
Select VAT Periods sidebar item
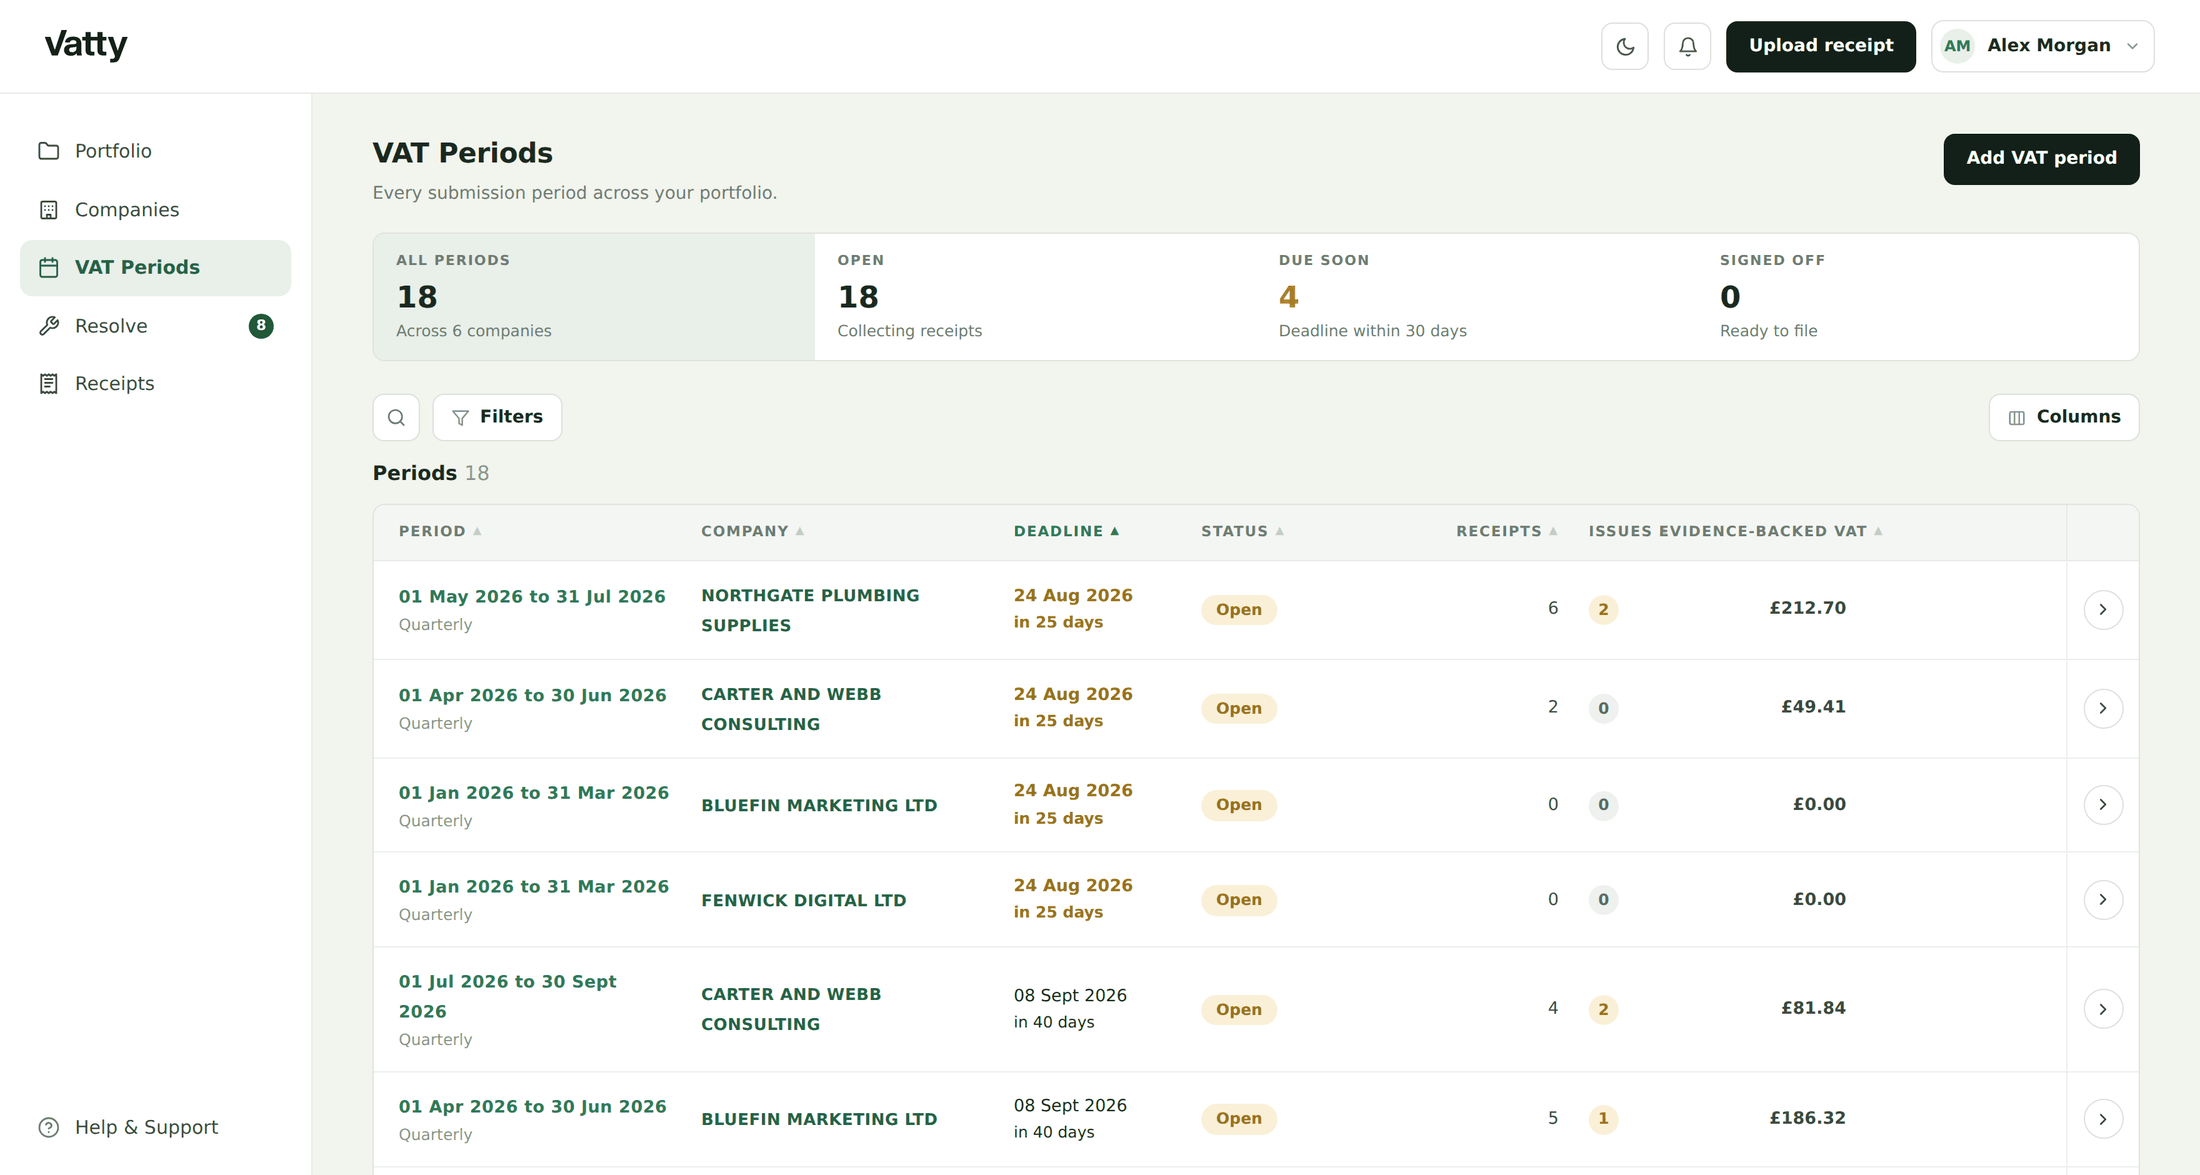pyautogui.click(x=155, y=268)
